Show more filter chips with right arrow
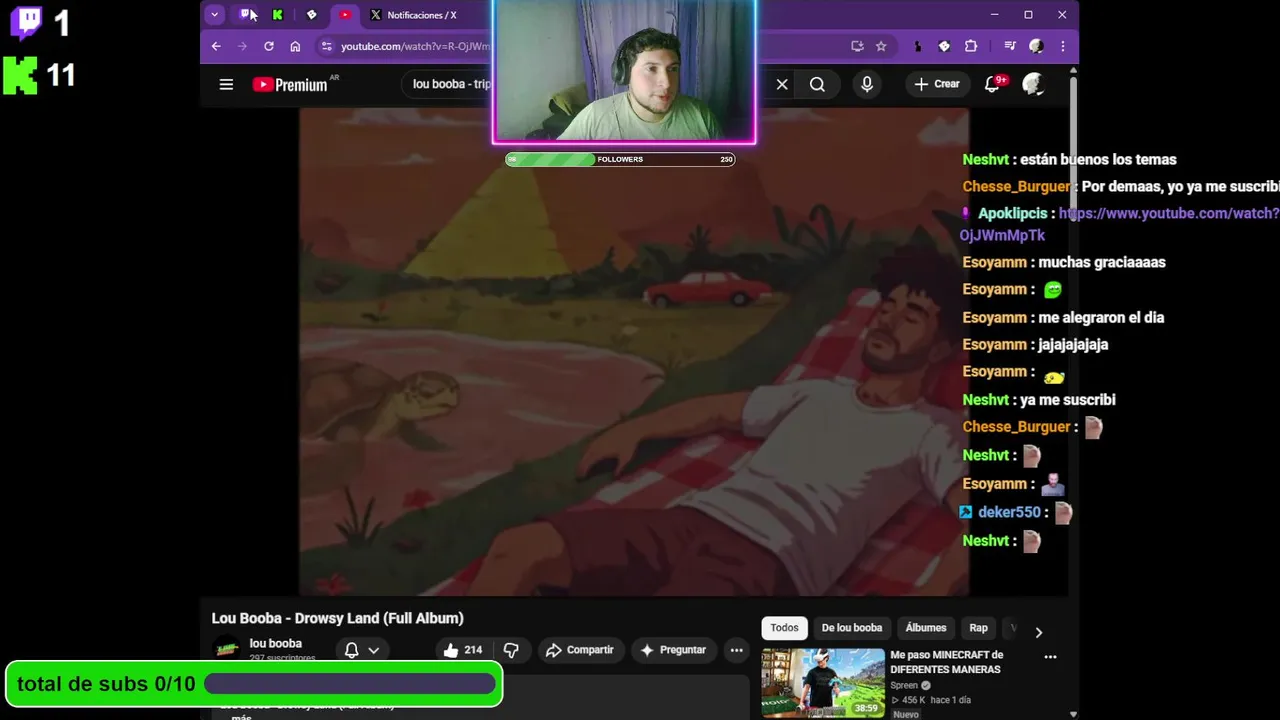This screenshot has height=720, width=1280. click(1038, 632)
